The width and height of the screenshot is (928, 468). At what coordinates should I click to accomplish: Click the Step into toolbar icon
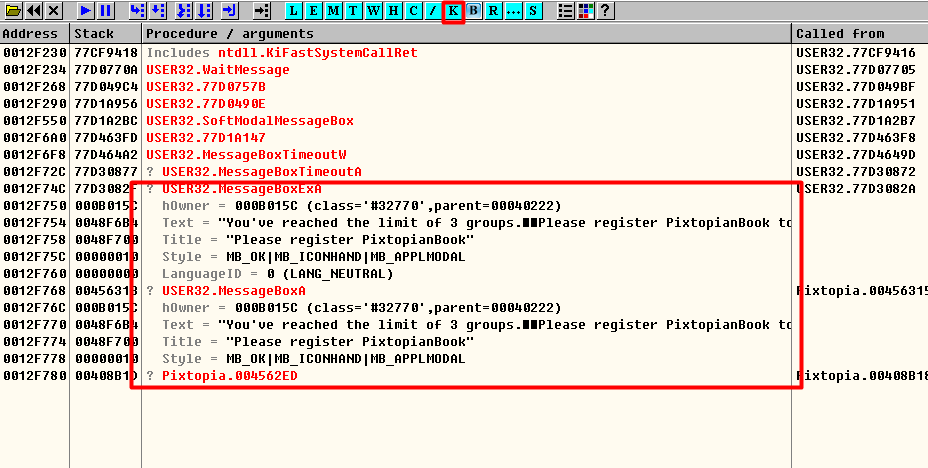(x=137, y=11)
